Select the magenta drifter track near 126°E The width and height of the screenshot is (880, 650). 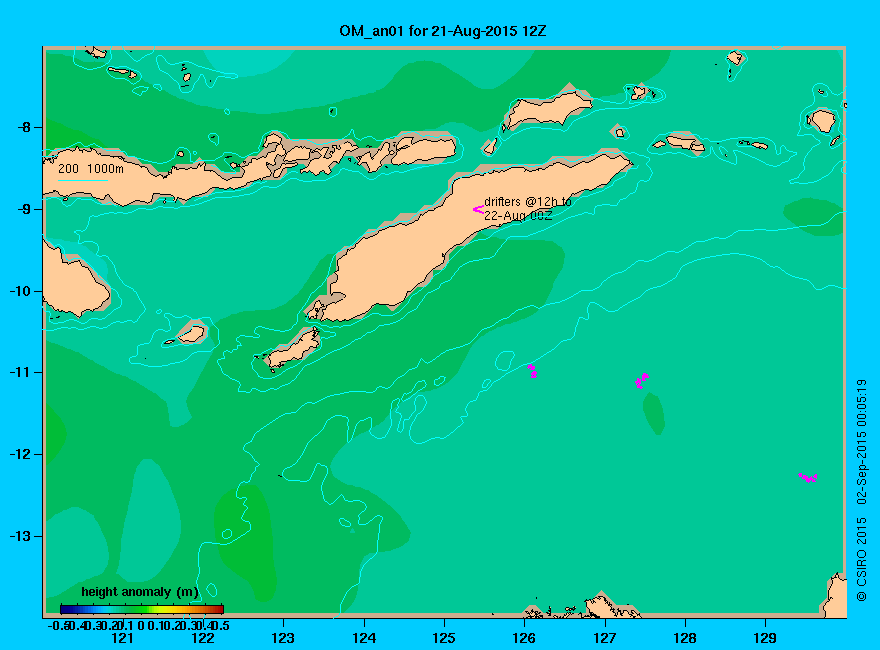(533, 370)
